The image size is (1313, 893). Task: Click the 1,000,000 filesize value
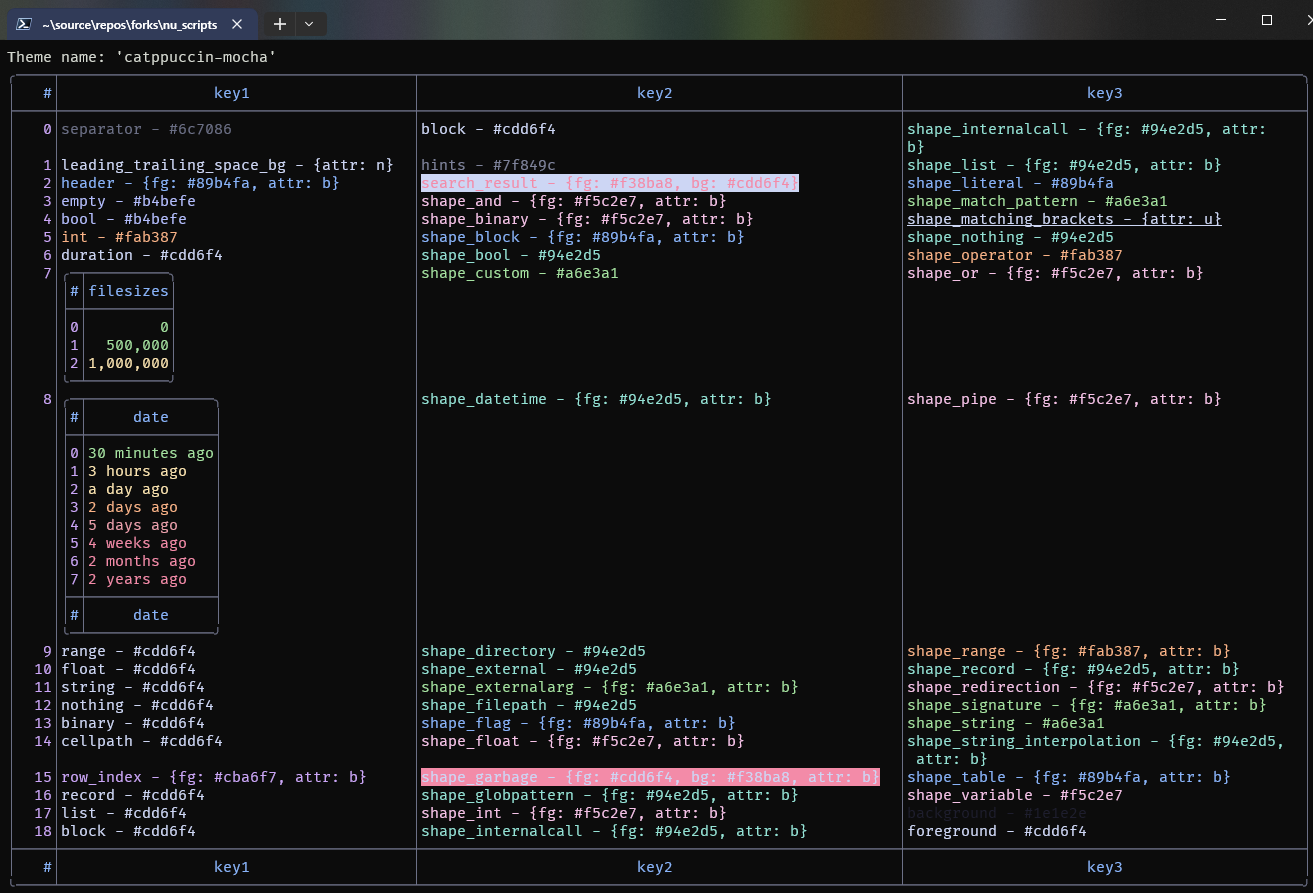coord(128,363)
